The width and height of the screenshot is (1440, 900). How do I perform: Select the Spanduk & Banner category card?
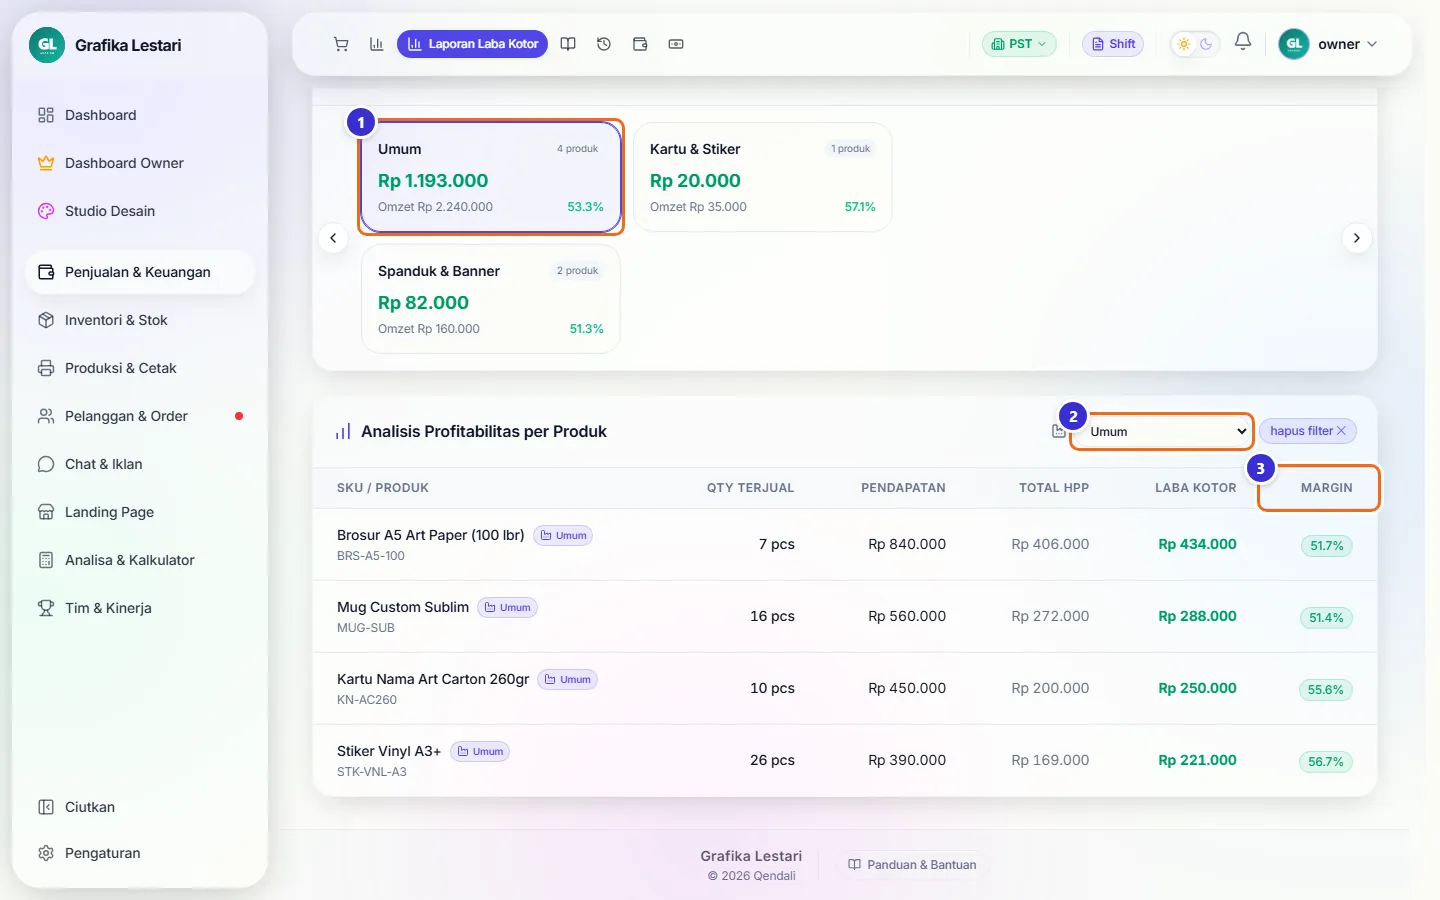point(491,299)
